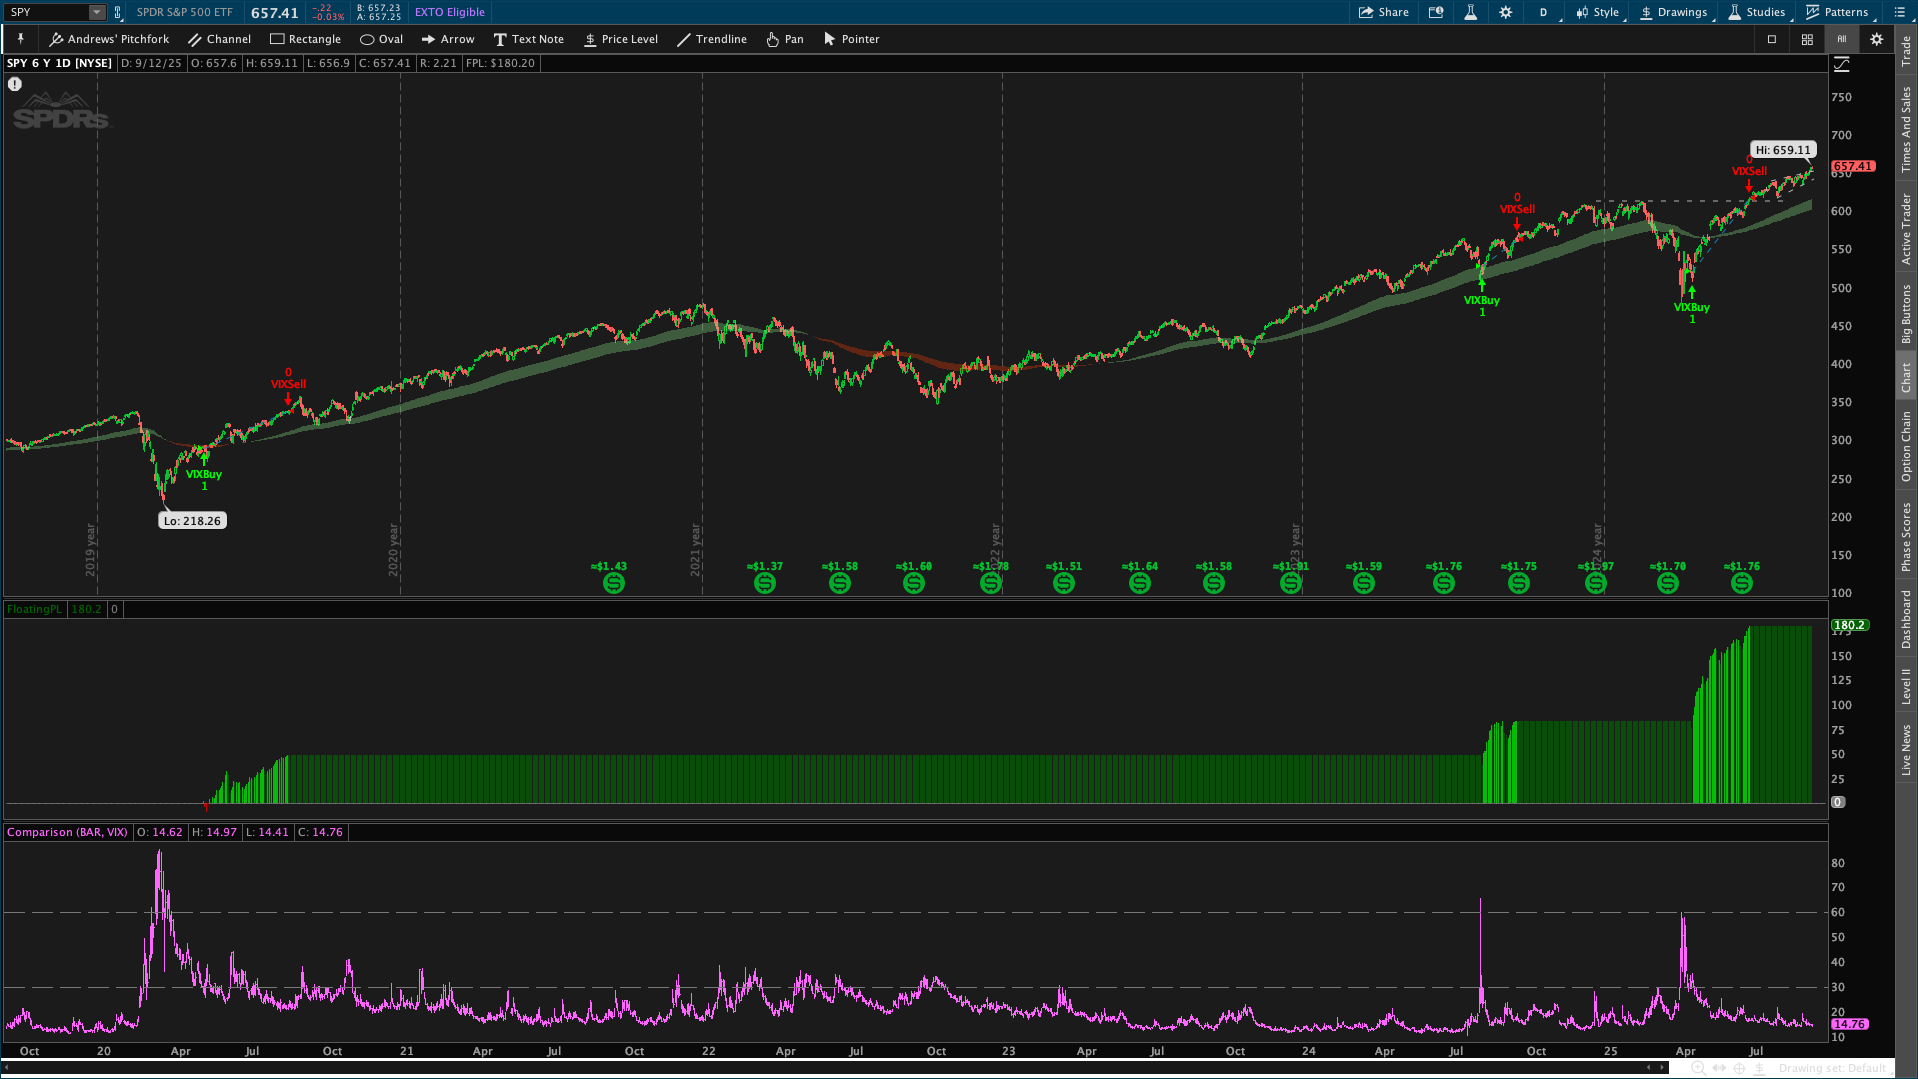The width and height of the screenshot is (1918, 1079).
Task: Click the Share button
Action: [x=1383, y=12]
